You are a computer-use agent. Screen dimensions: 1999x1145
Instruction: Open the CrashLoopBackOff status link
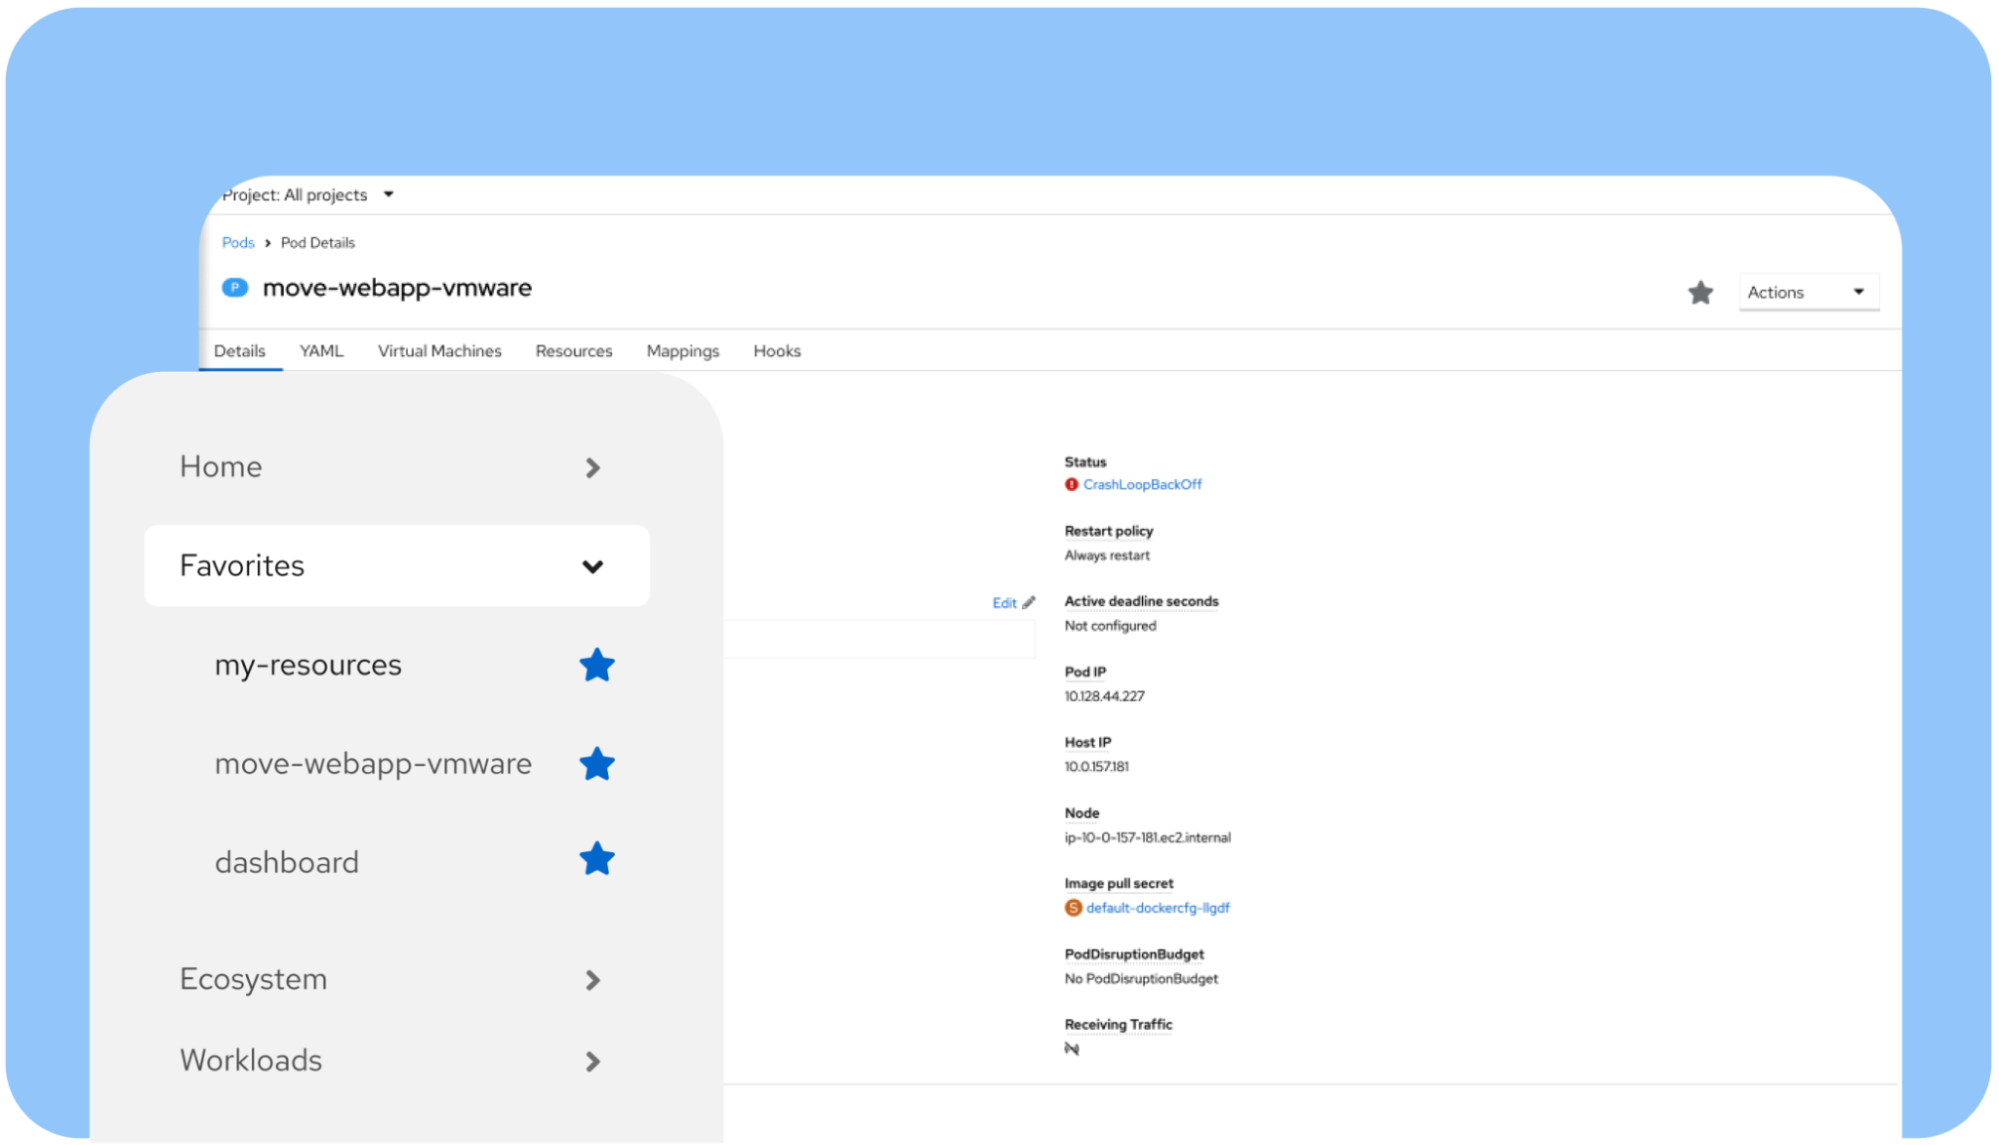(1142, 485)
